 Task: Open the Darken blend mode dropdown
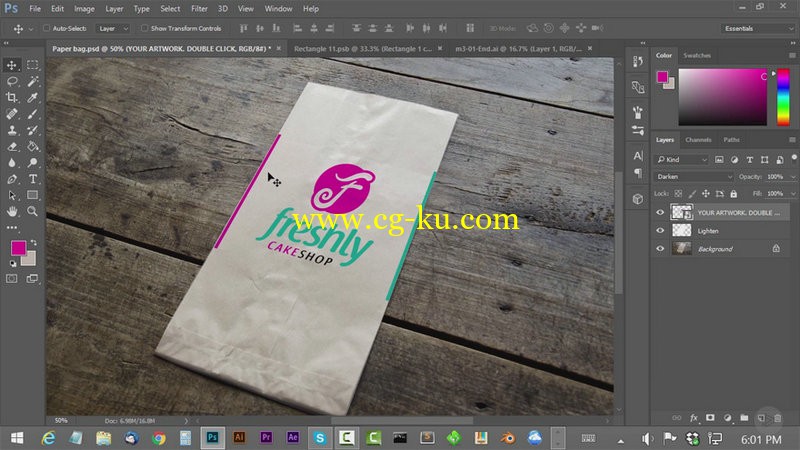tap(694, 177)
